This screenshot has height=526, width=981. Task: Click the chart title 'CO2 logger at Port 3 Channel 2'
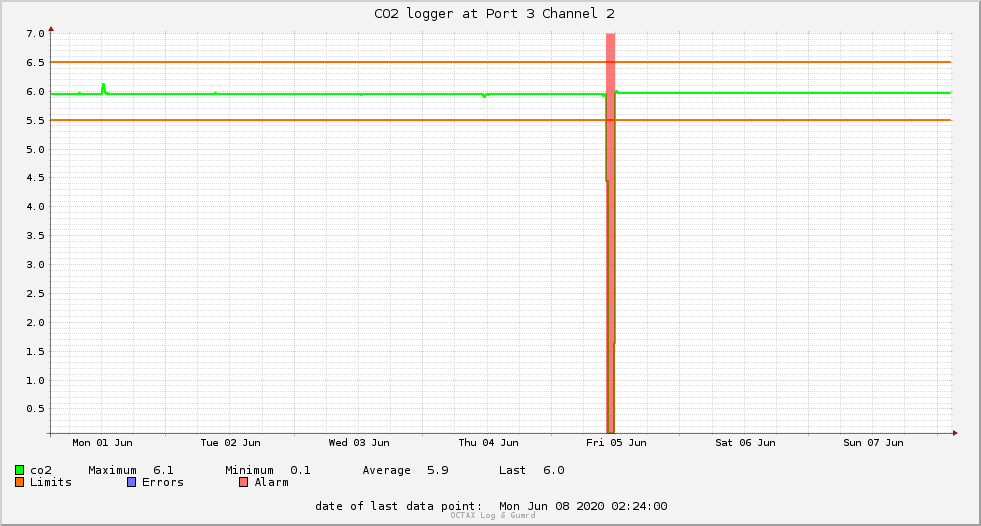tap(494, 14)
